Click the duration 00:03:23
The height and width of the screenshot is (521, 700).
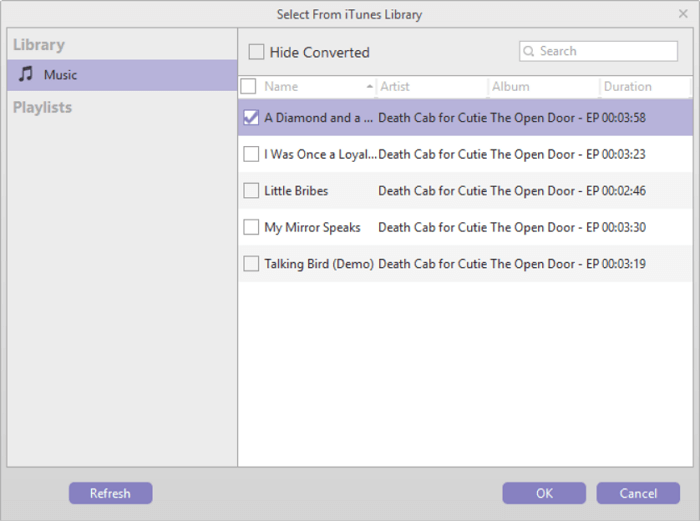click(624, 154)
